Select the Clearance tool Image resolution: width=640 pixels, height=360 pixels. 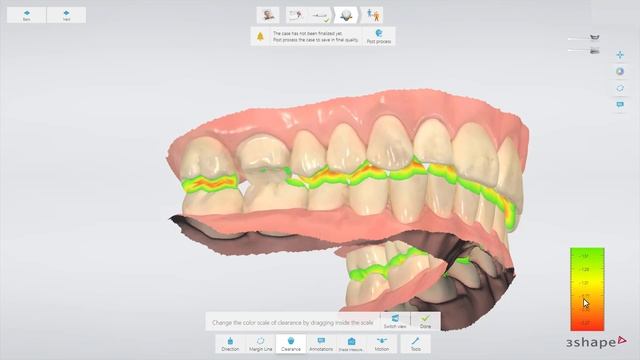point(291,344)
